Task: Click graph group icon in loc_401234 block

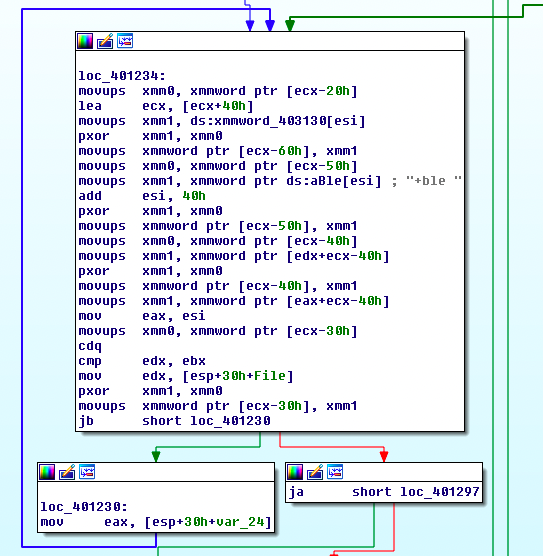Action: [125, 41]
